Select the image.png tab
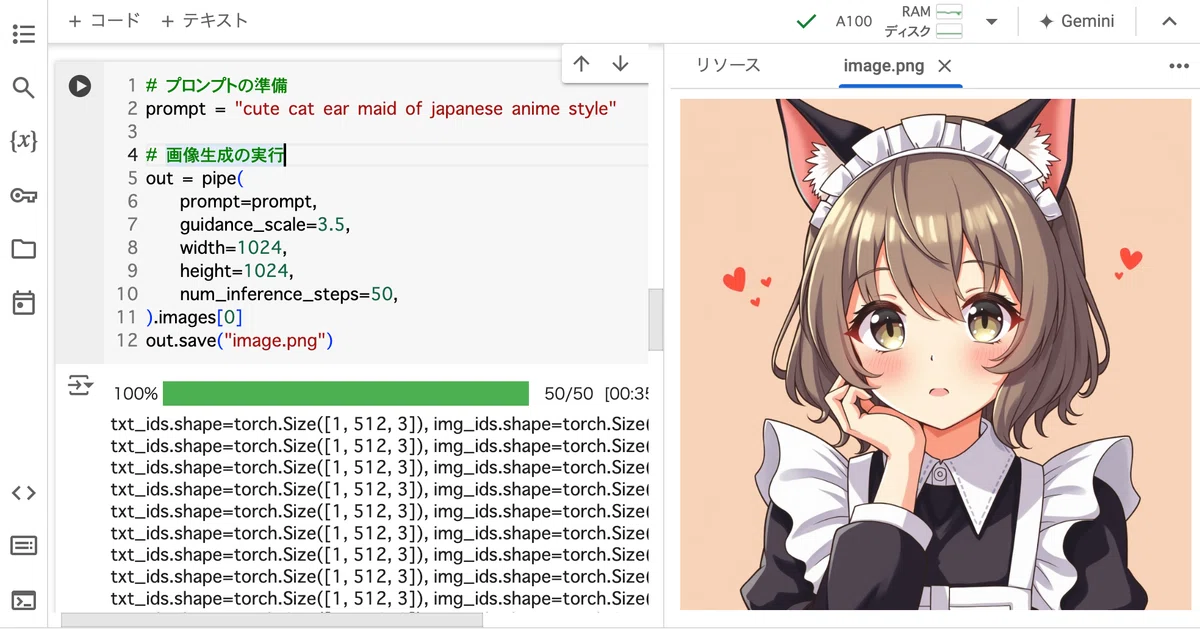Image resolution: width=1200 pixels, height=629 pixels. [884, 66]
